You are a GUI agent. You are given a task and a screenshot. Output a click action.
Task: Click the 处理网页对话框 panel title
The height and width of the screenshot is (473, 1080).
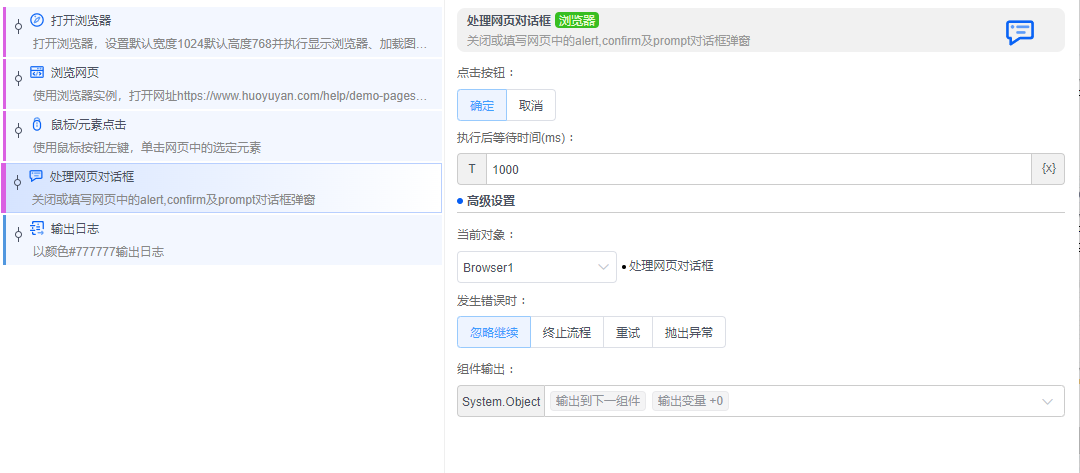[x=508, y=21]
